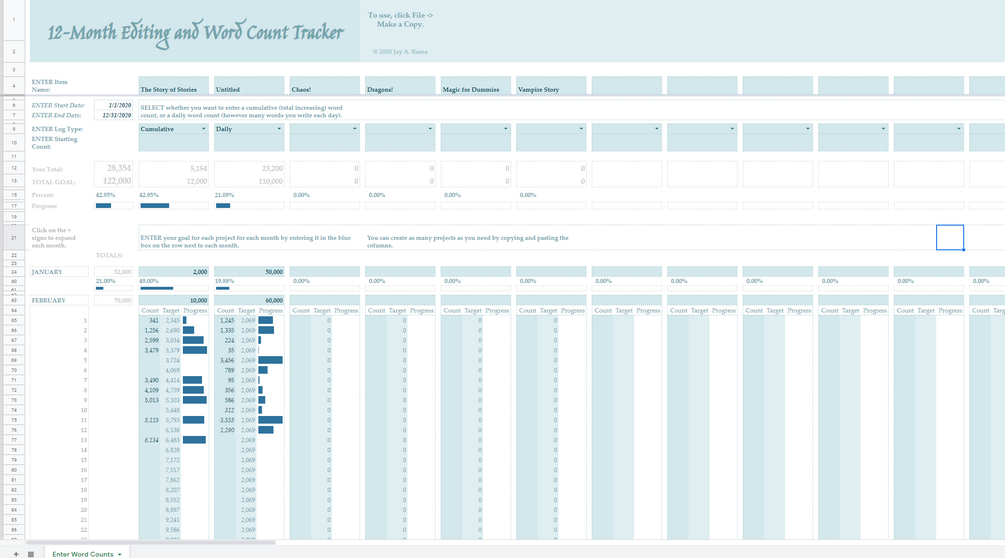Click February goal cell 60,000

(249, 300)
